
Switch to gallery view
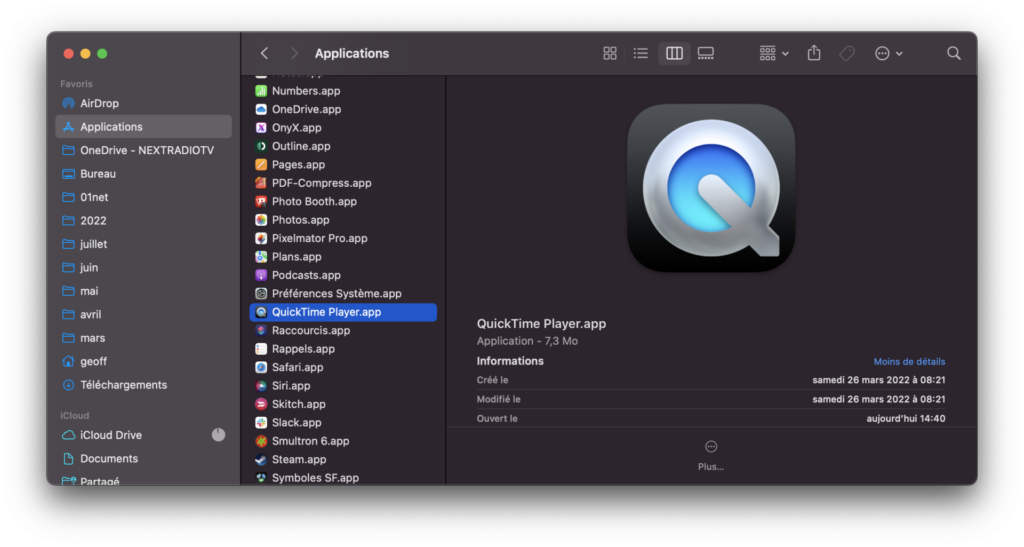706,54
